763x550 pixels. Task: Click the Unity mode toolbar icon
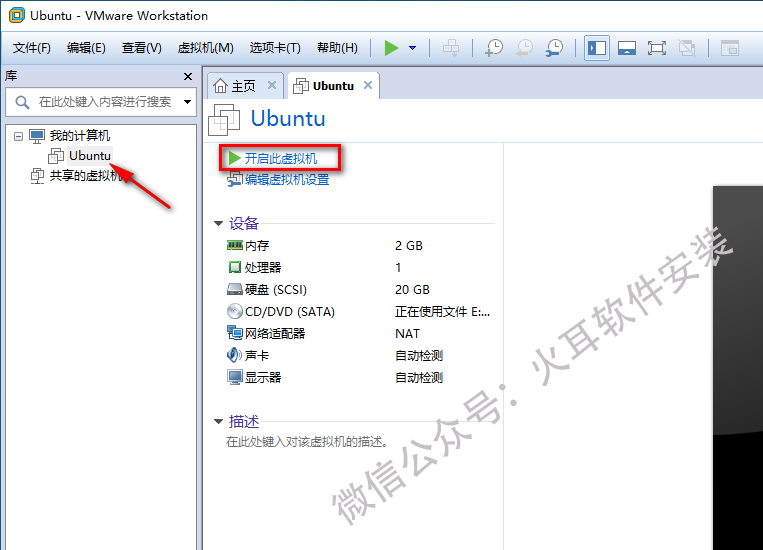coord(687,48)
